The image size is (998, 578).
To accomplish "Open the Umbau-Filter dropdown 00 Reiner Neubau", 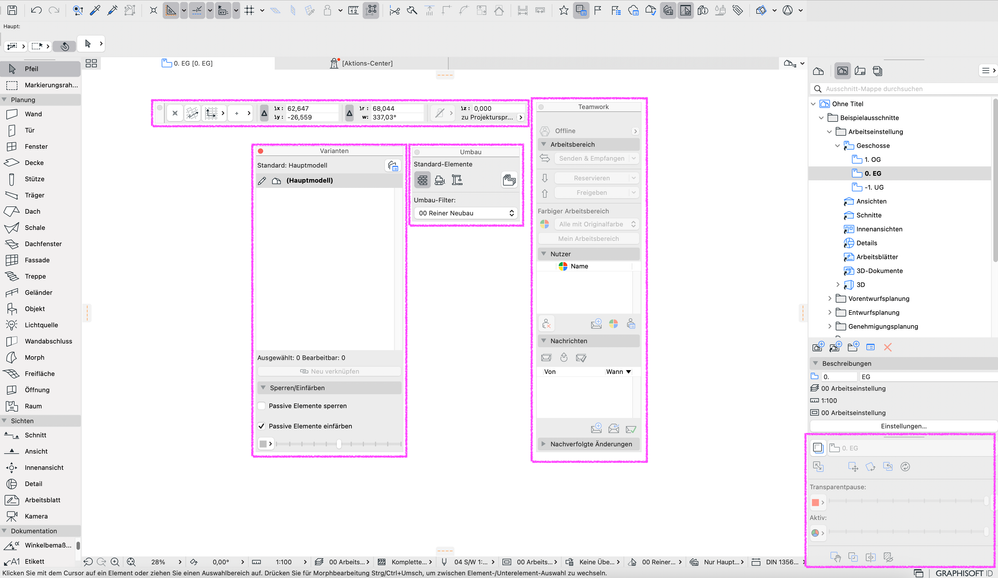I will click(466, 213).
